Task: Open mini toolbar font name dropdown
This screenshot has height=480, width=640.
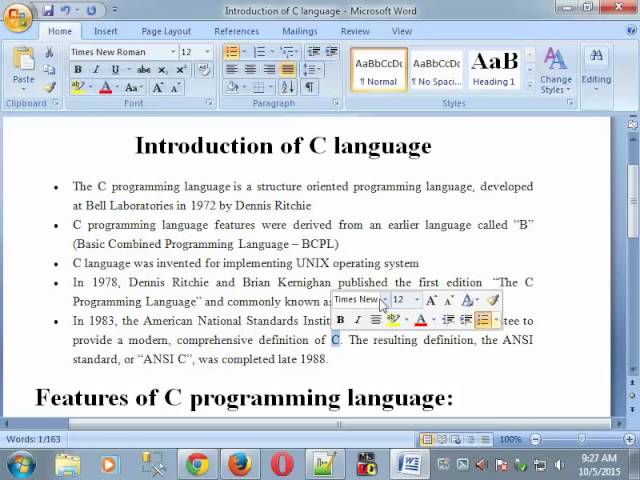Action: [x=386, y=300]
